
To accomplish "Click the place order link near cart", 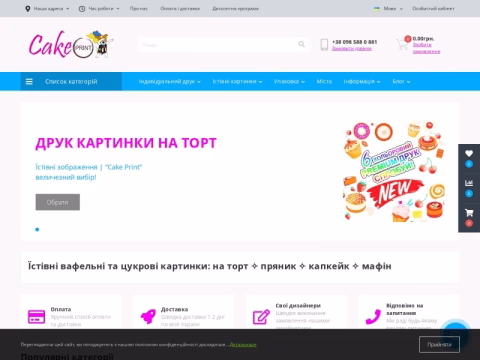I will [x=426, y=48].
